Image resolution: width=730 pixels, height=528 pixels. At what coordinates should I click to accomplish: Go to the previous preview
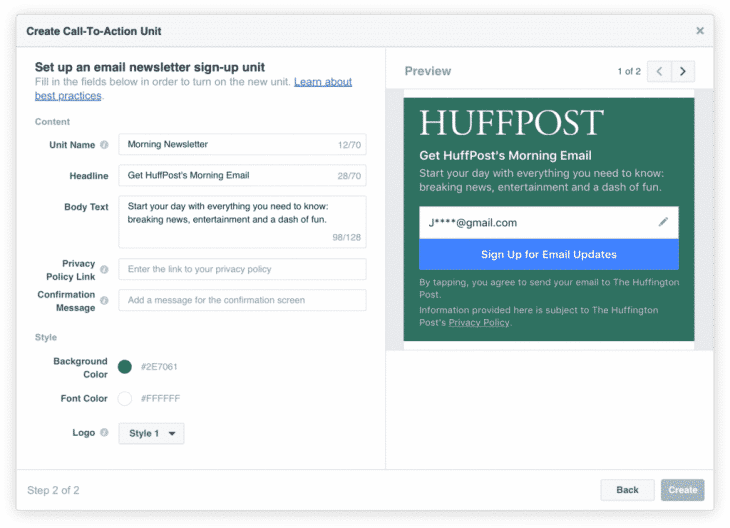tap(659, 71)
